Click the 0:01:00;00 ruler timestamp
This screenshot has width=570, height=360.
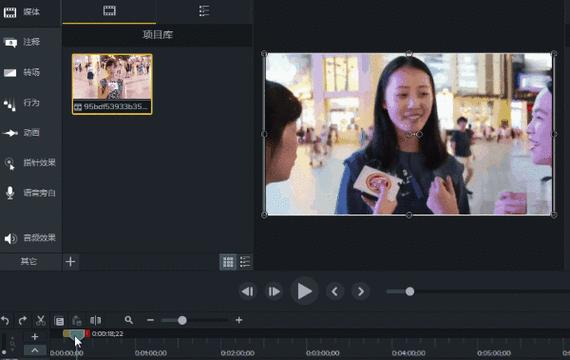[x=150, y=353]
